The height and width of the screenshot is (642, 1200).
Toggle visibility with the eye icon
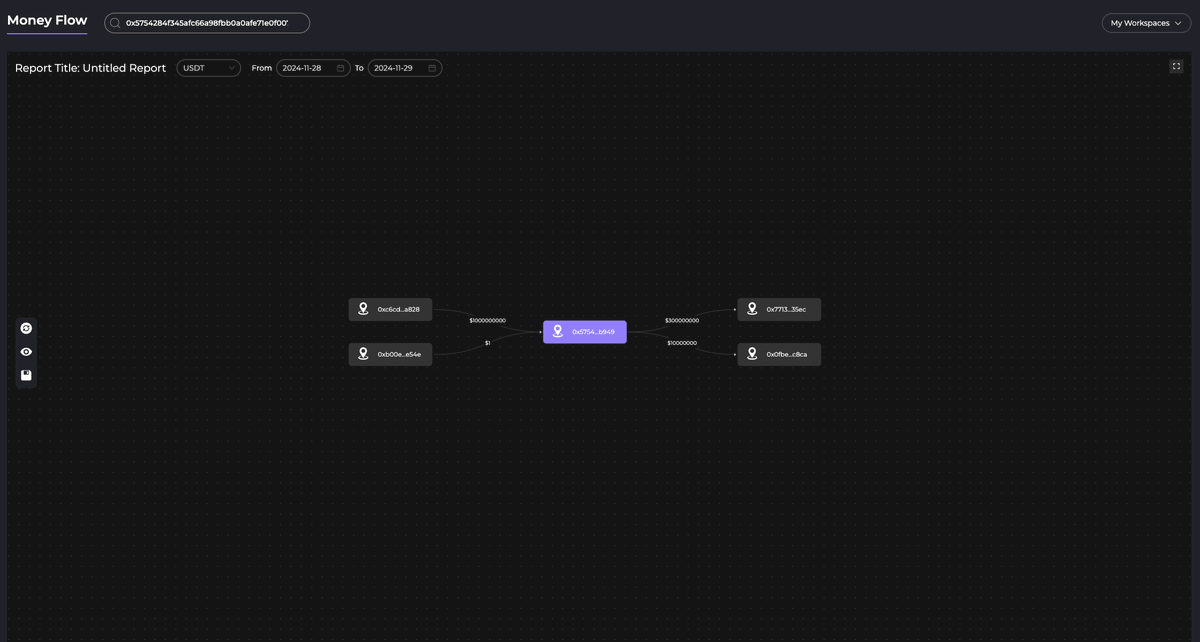pyautogui.click(x=26, y=352)
